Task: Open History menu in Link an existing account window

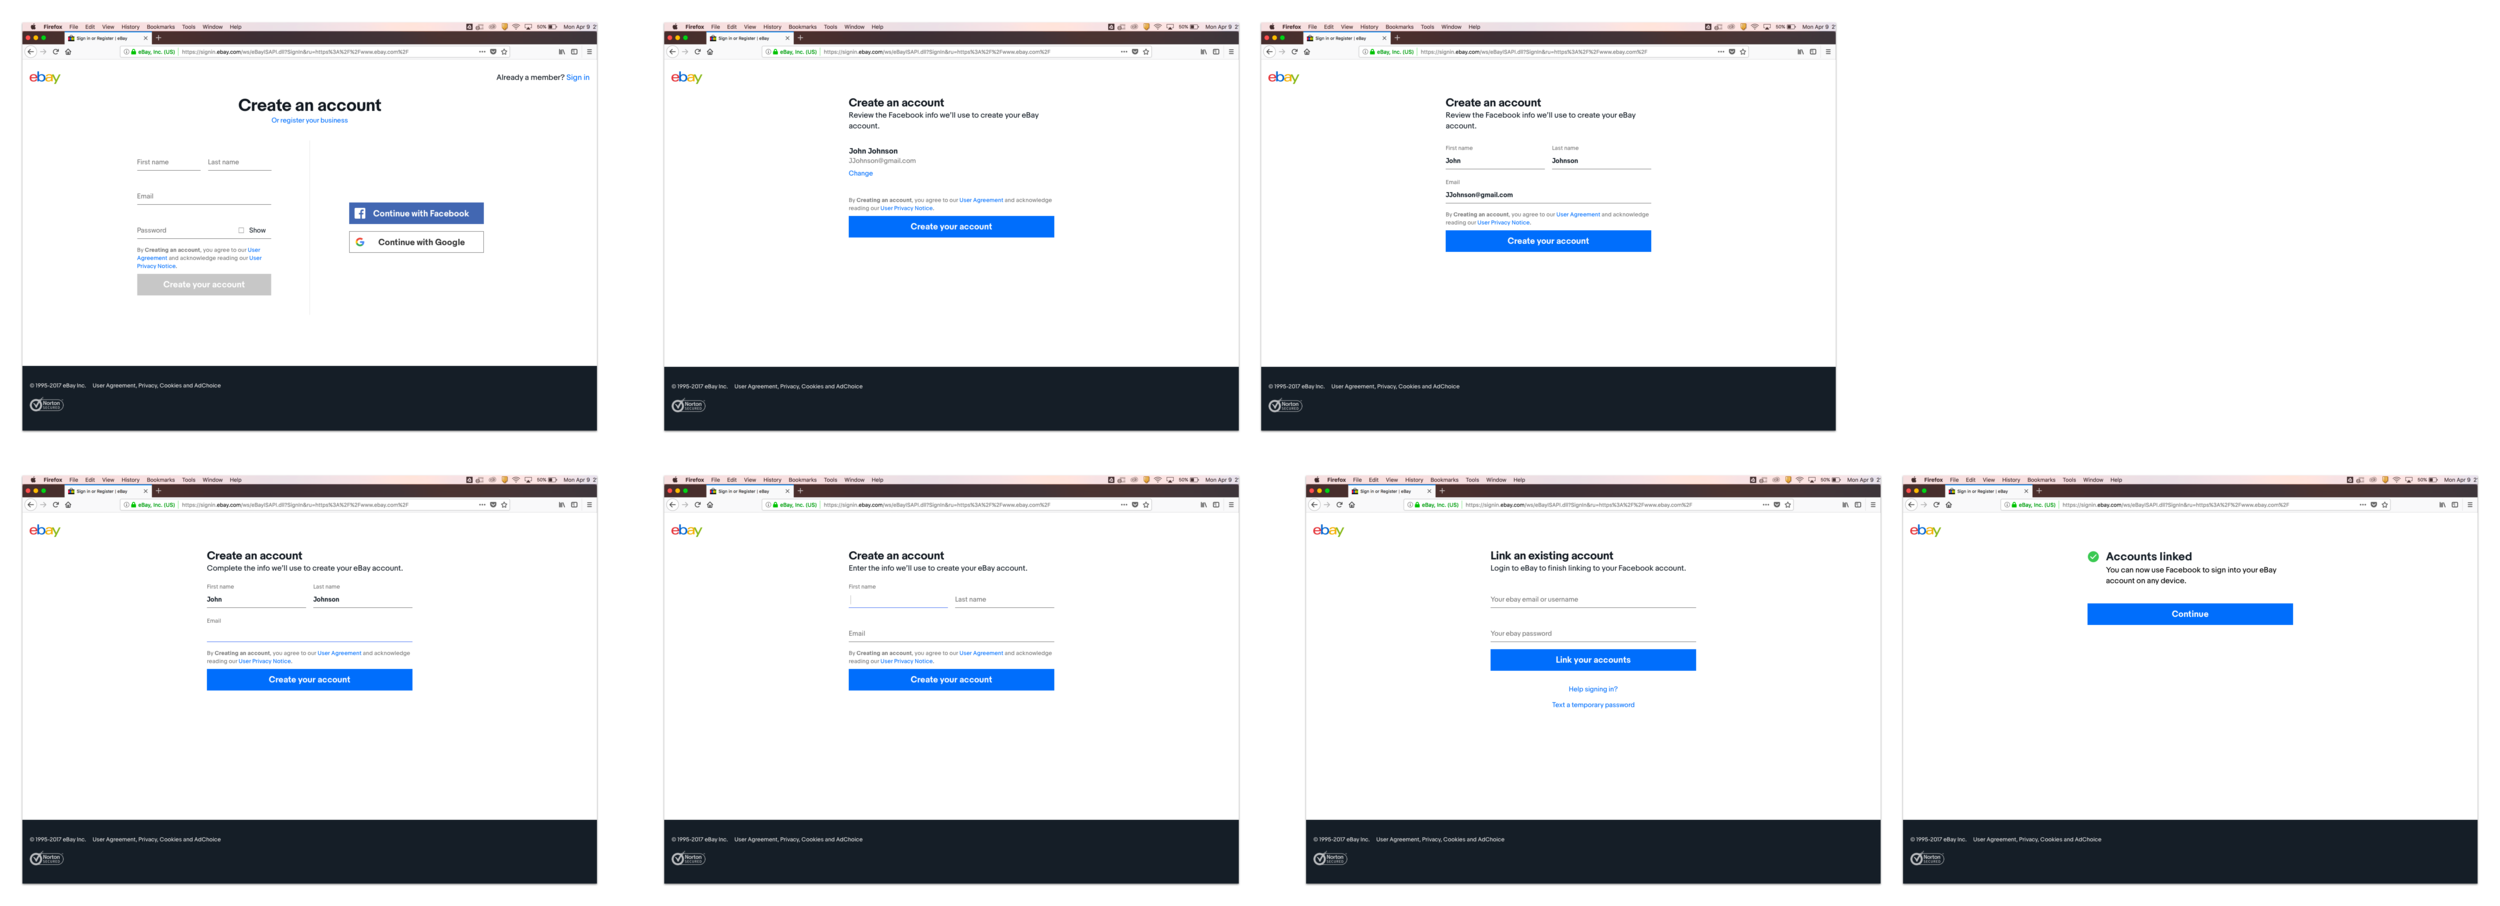Action: click(1414, 480)
